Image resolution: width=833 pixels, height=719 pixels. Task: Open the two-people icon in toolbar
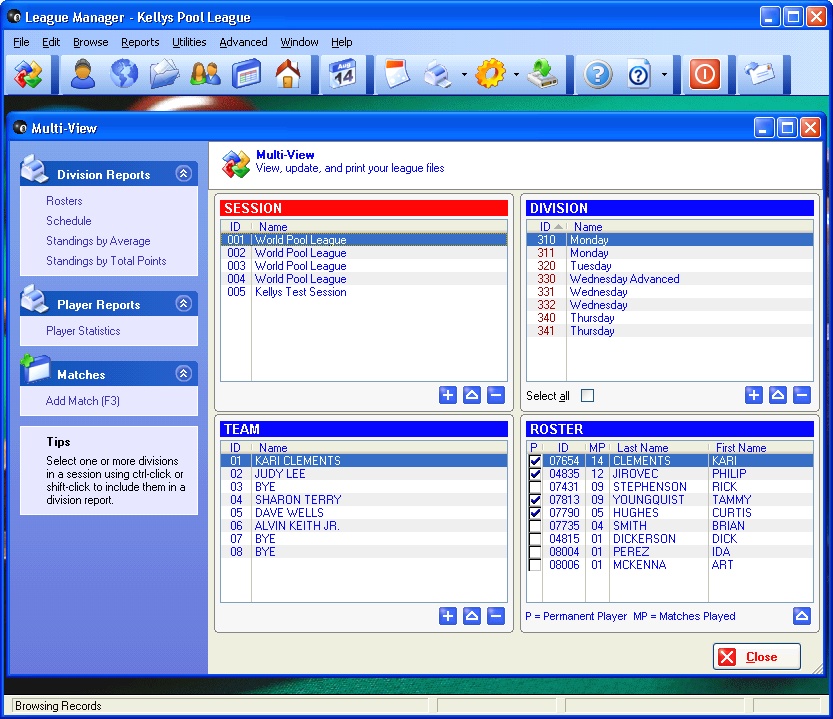[x=205, y=75]
